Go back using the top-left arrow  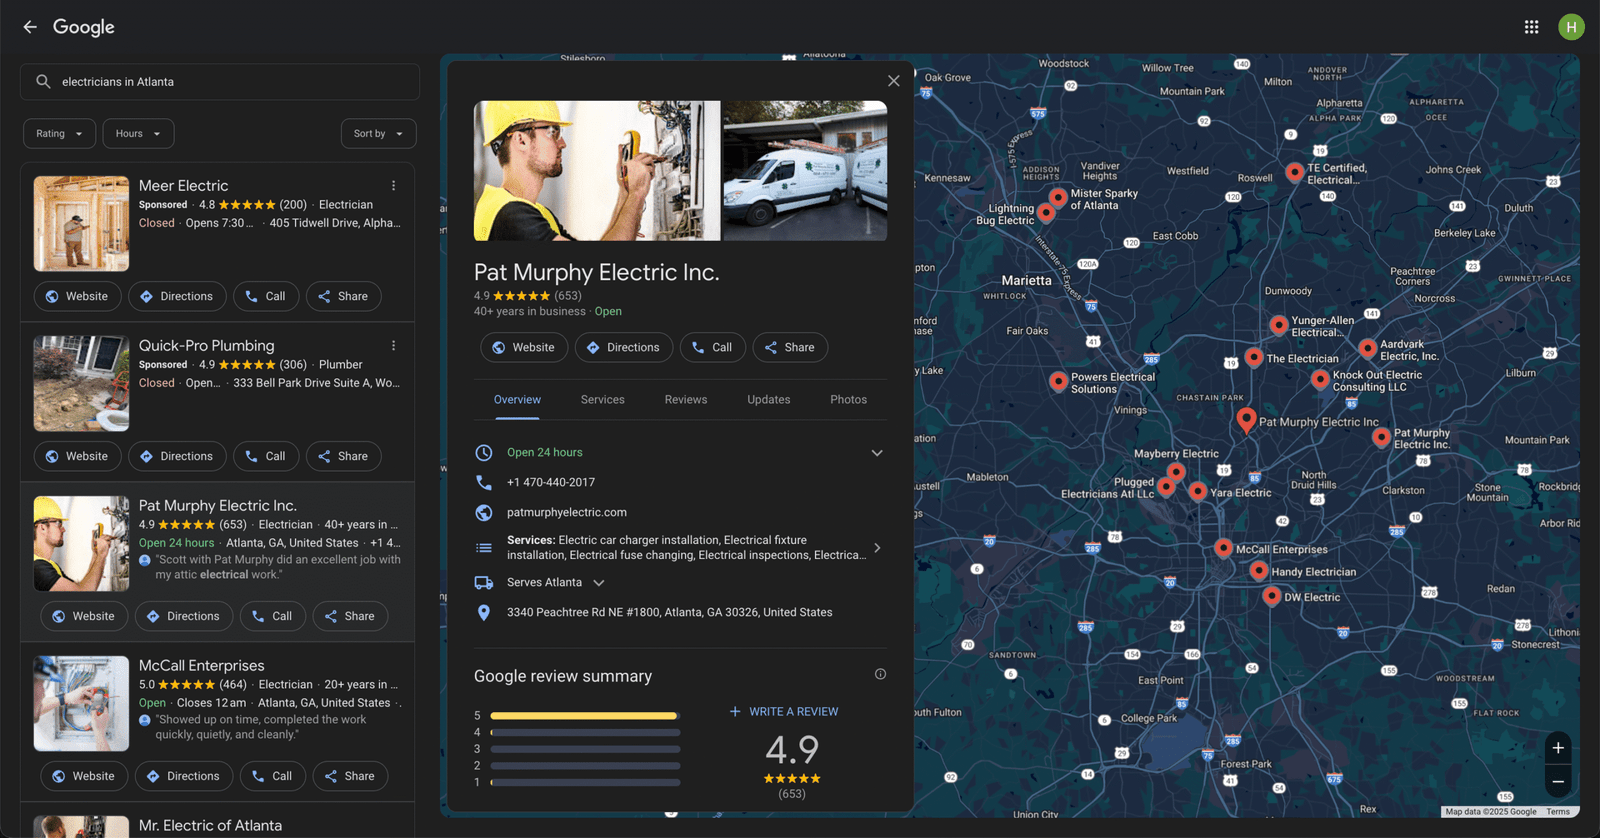click(30, 27)
